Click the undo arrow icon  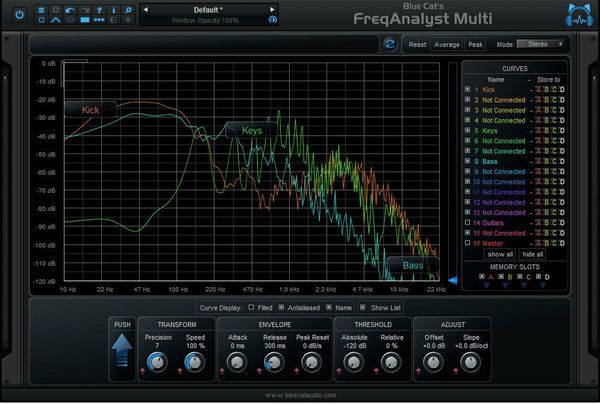pyautogui.click(x=70, y=10)
